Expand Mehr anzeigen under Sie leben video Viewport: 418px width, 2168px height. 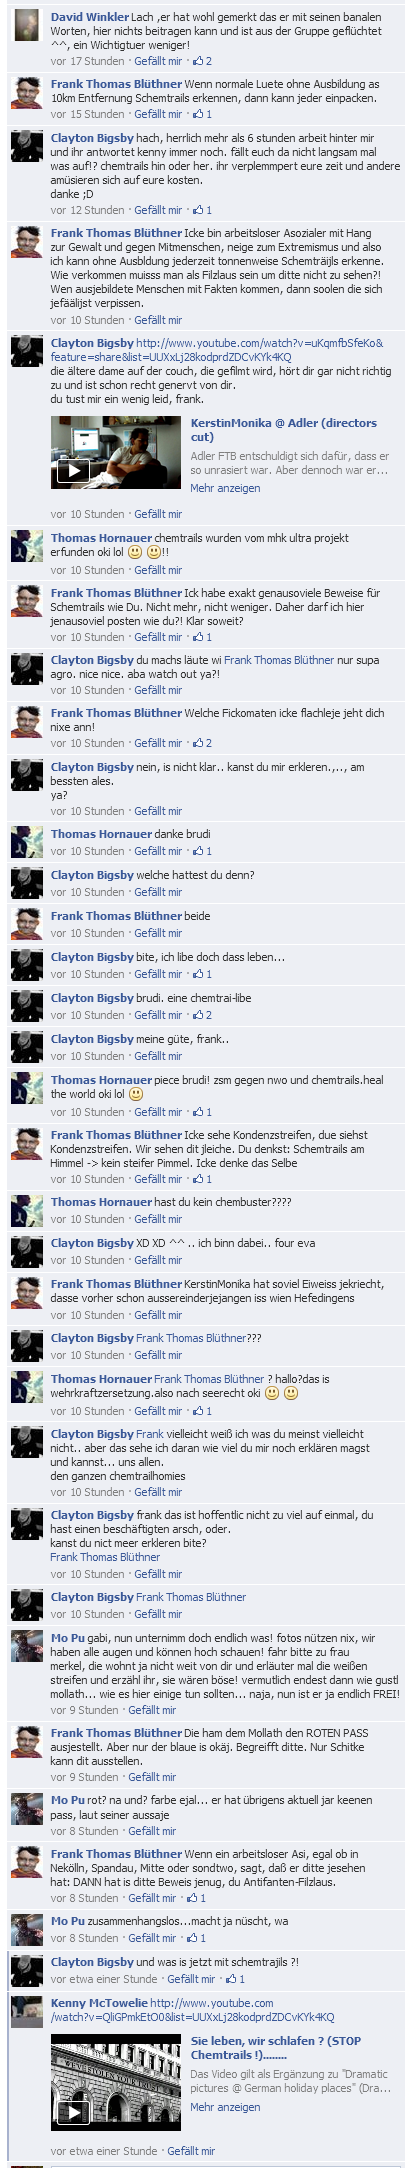point(225,2106)
